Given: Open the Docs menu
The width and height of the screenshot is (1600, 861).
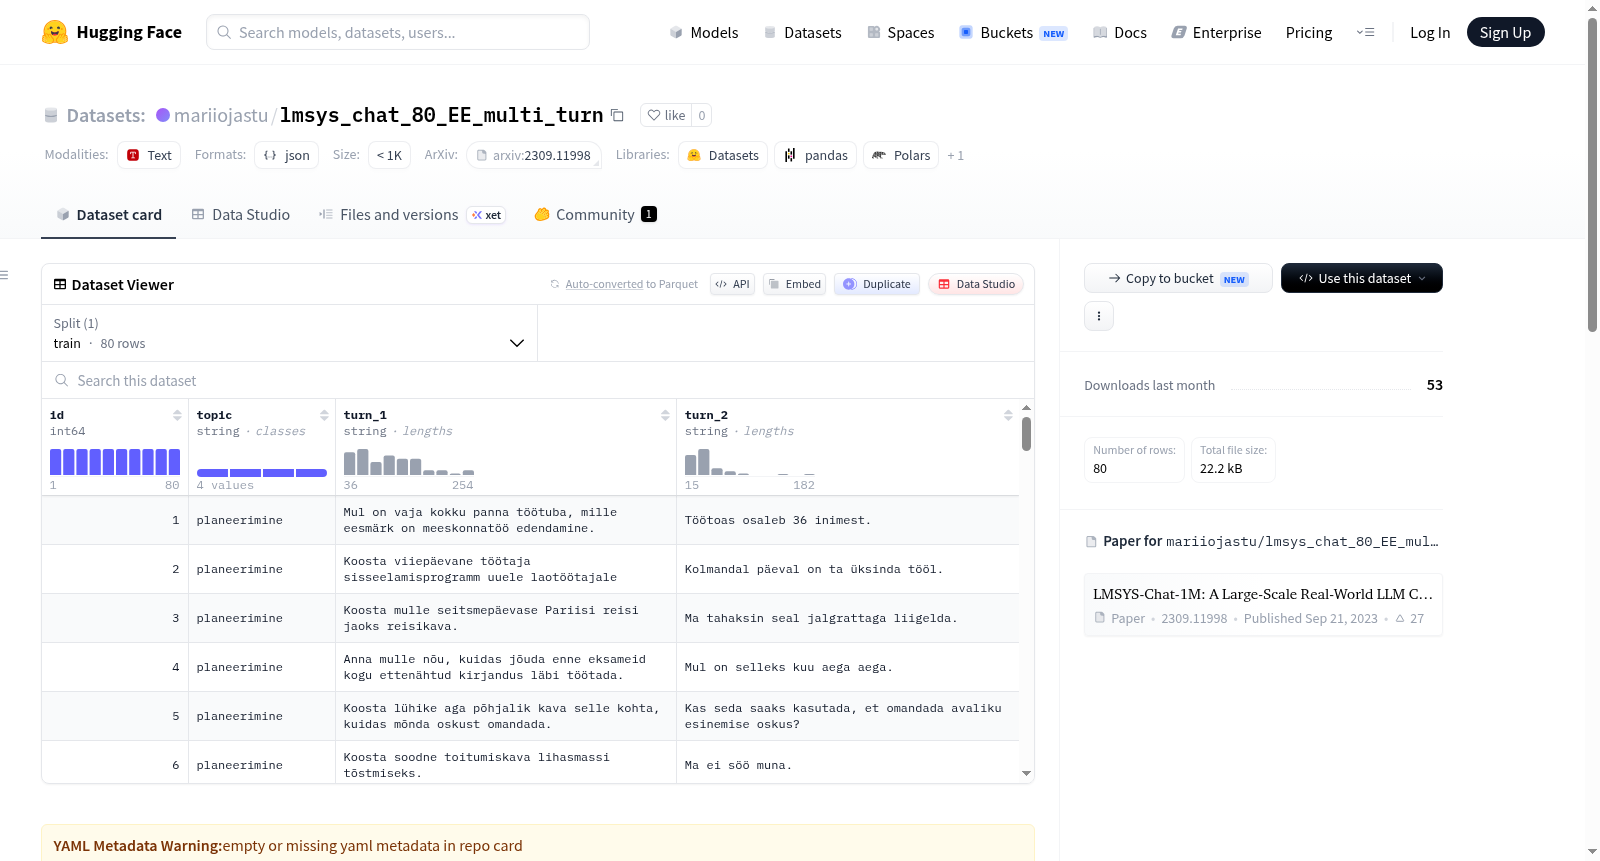Looking at the screenshot, I should [x=1119, y=32].
